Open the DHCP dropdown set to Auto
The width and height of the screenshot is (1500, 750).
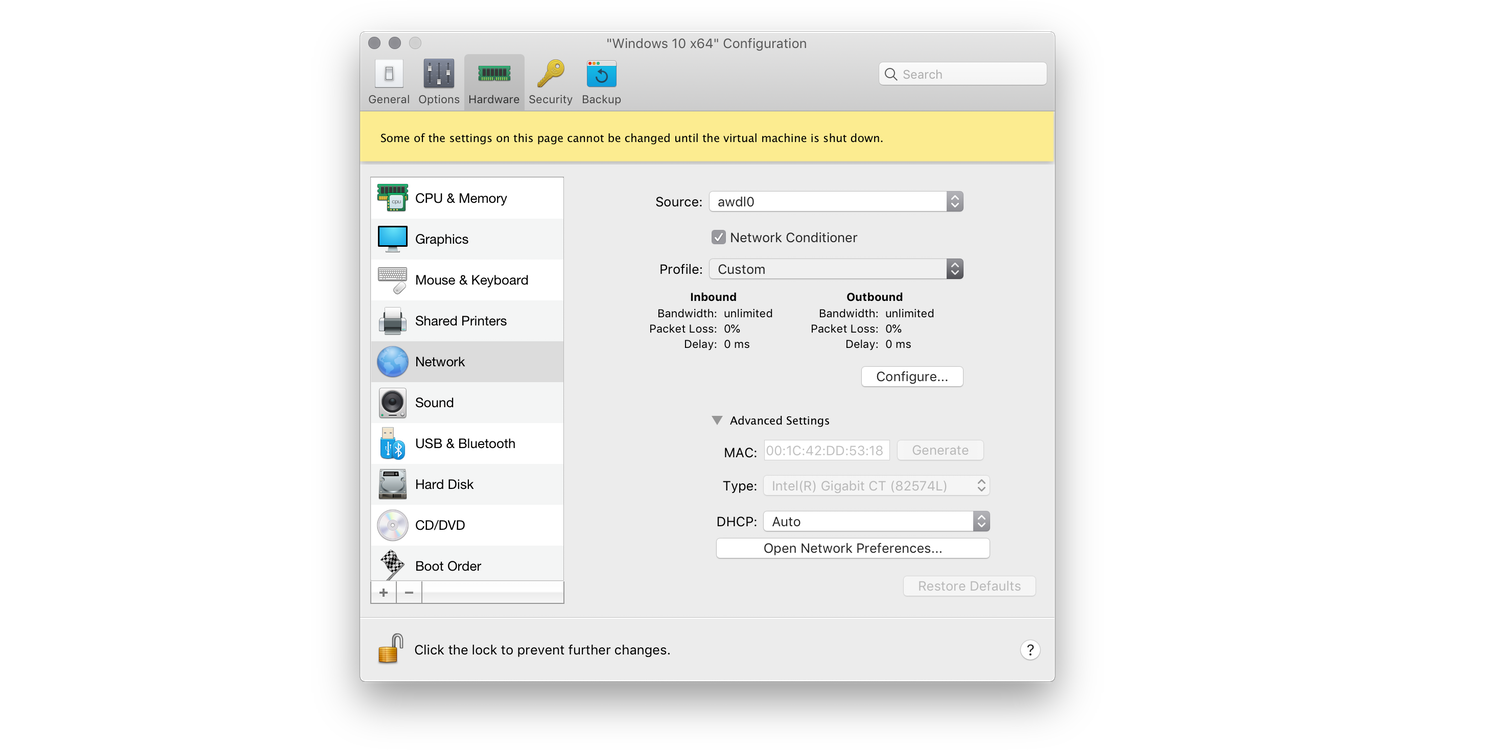pos(875,522)
